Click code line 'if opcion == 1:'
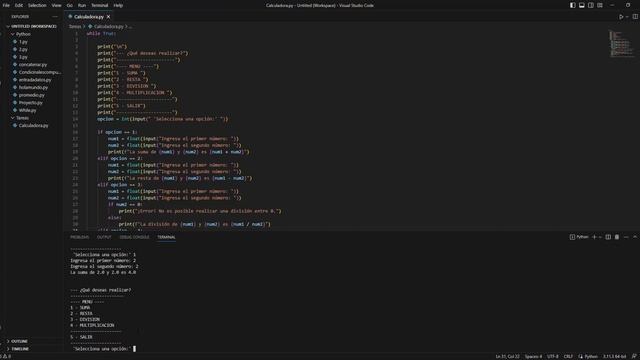 coord(117,132)
